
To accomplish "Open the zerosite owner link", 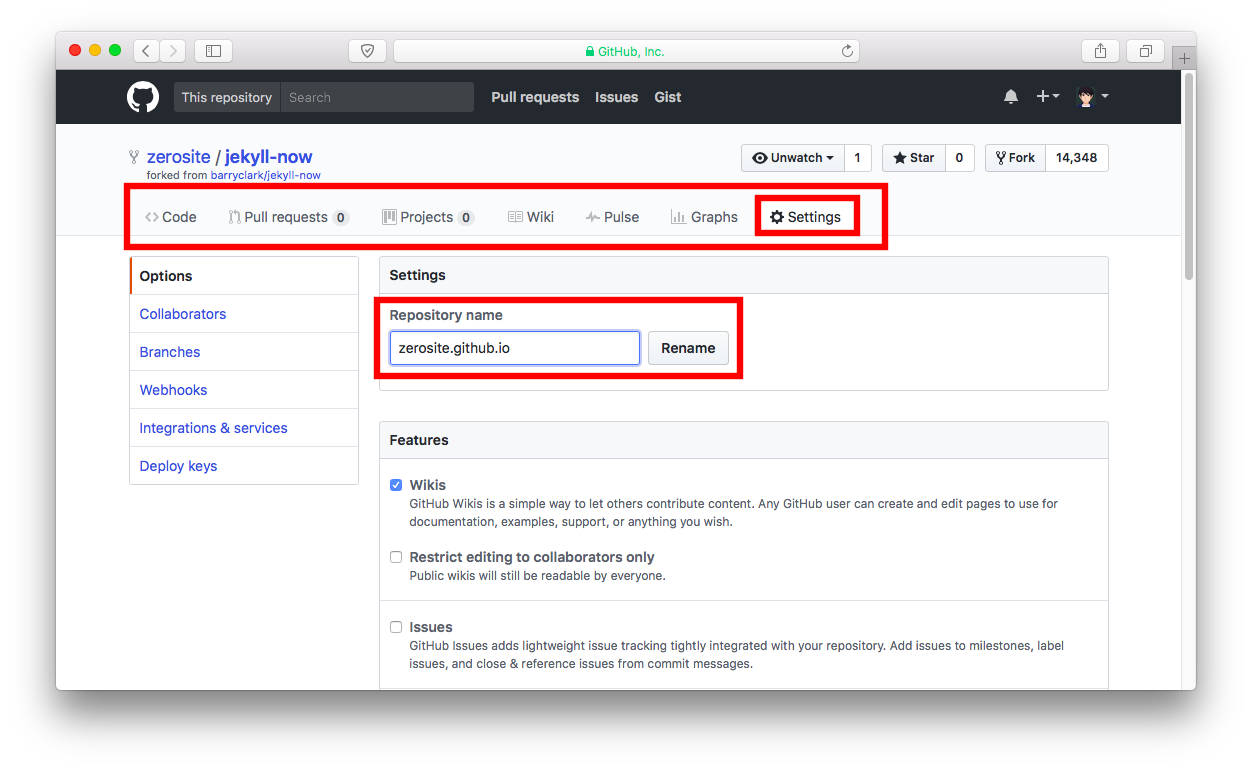I will (179, 157).
